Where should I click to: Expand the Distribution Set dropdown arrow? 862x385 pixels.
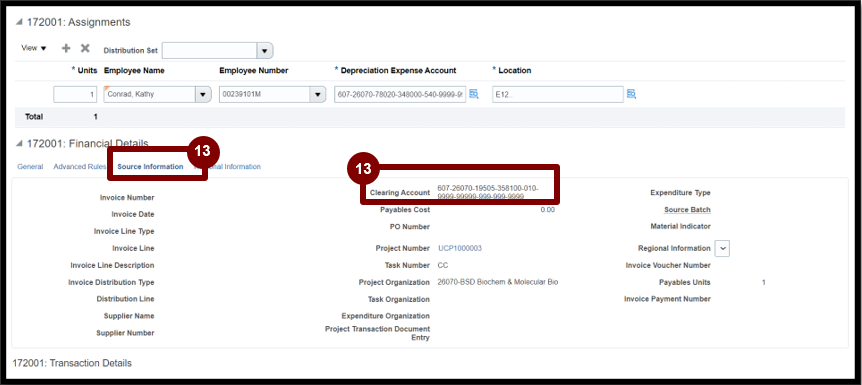click(265, 51)
